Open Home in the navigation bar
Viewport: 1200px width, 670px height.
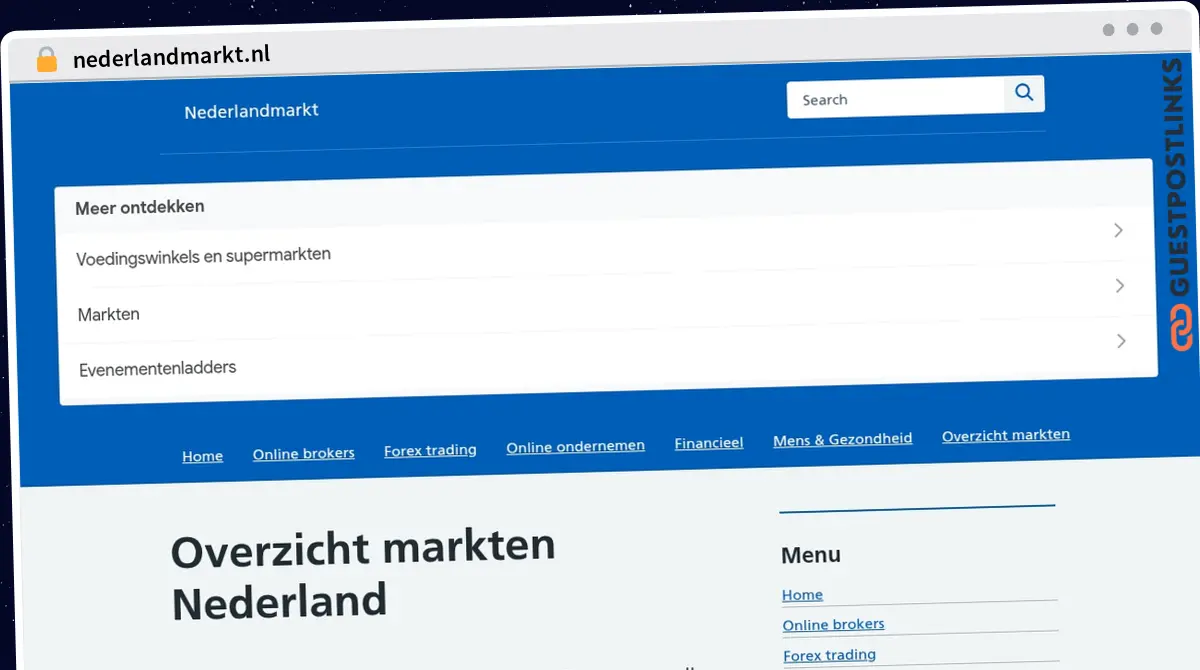pyautogui.click(x=202, y=456)
